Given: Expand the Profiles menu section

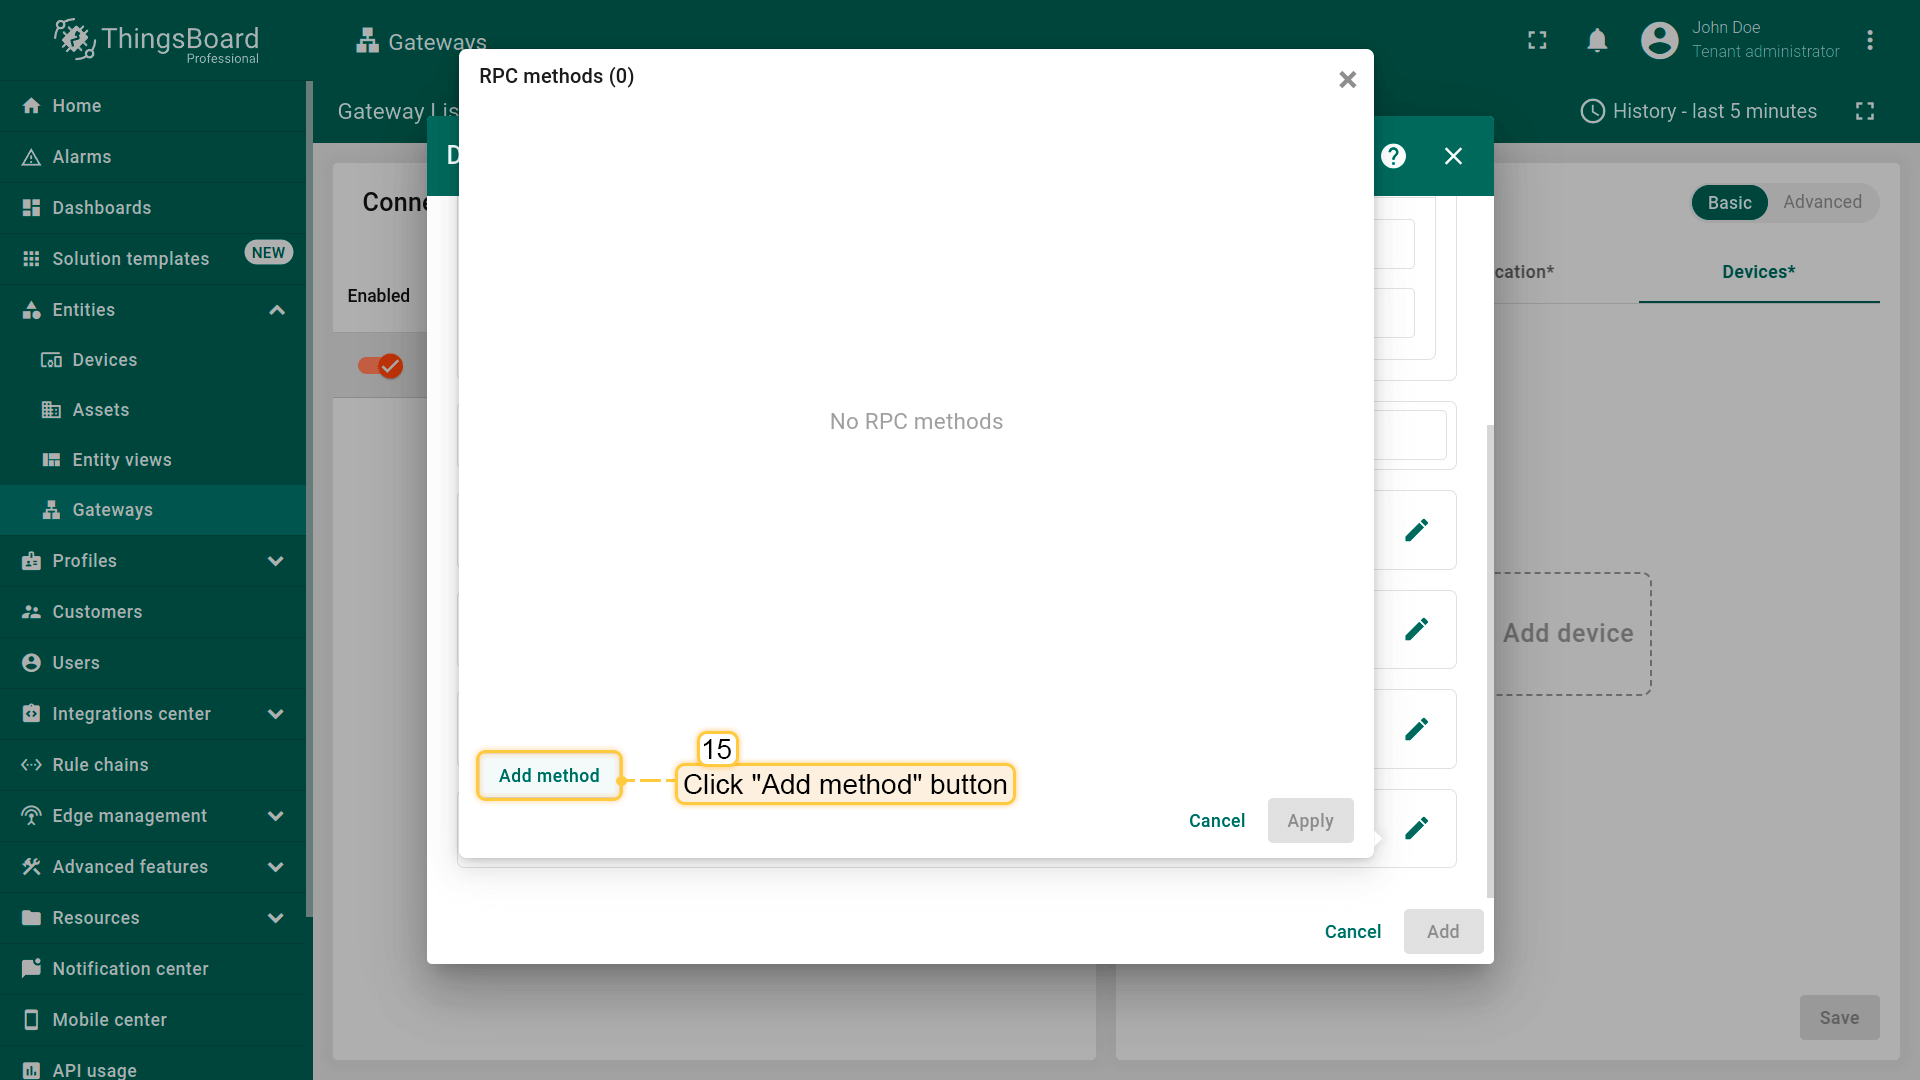Looking at the screenshot, I should (276, 561).
